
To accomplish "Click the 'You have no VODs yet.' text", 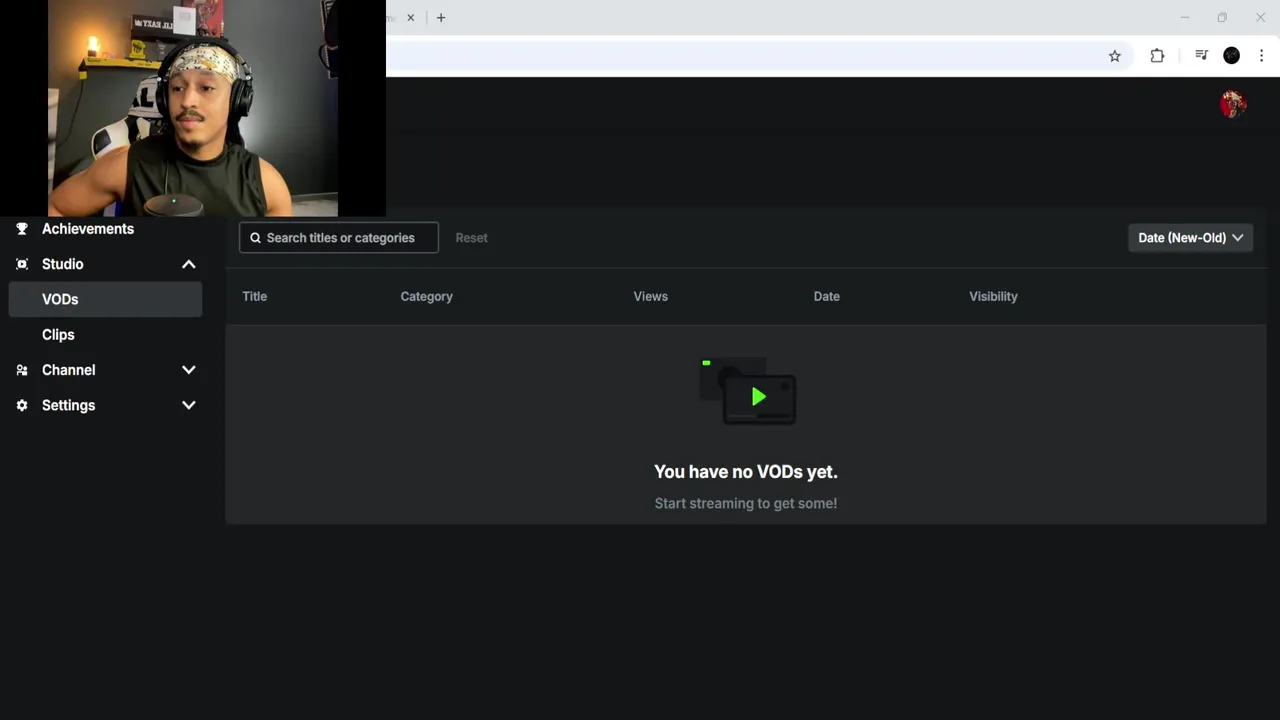I will (746, 472).
